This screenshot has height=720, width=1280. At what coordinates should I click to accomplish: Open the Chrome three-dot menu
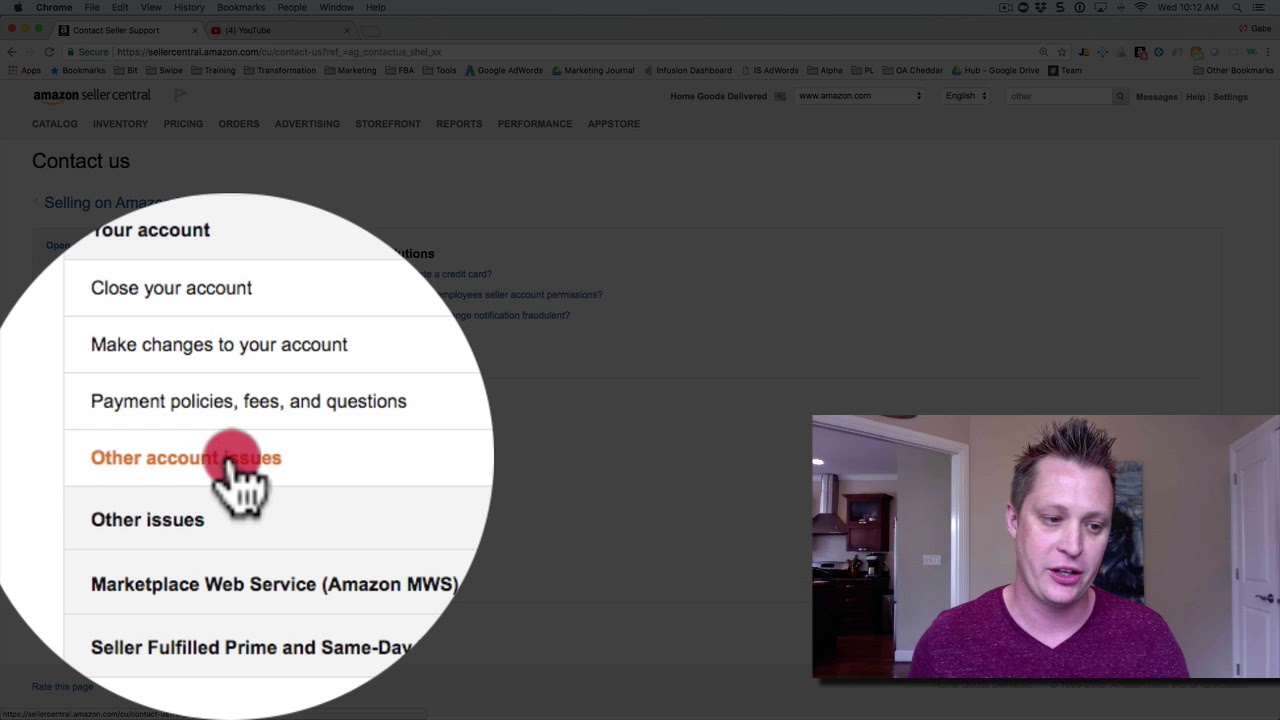click(x=1270, y=52)
